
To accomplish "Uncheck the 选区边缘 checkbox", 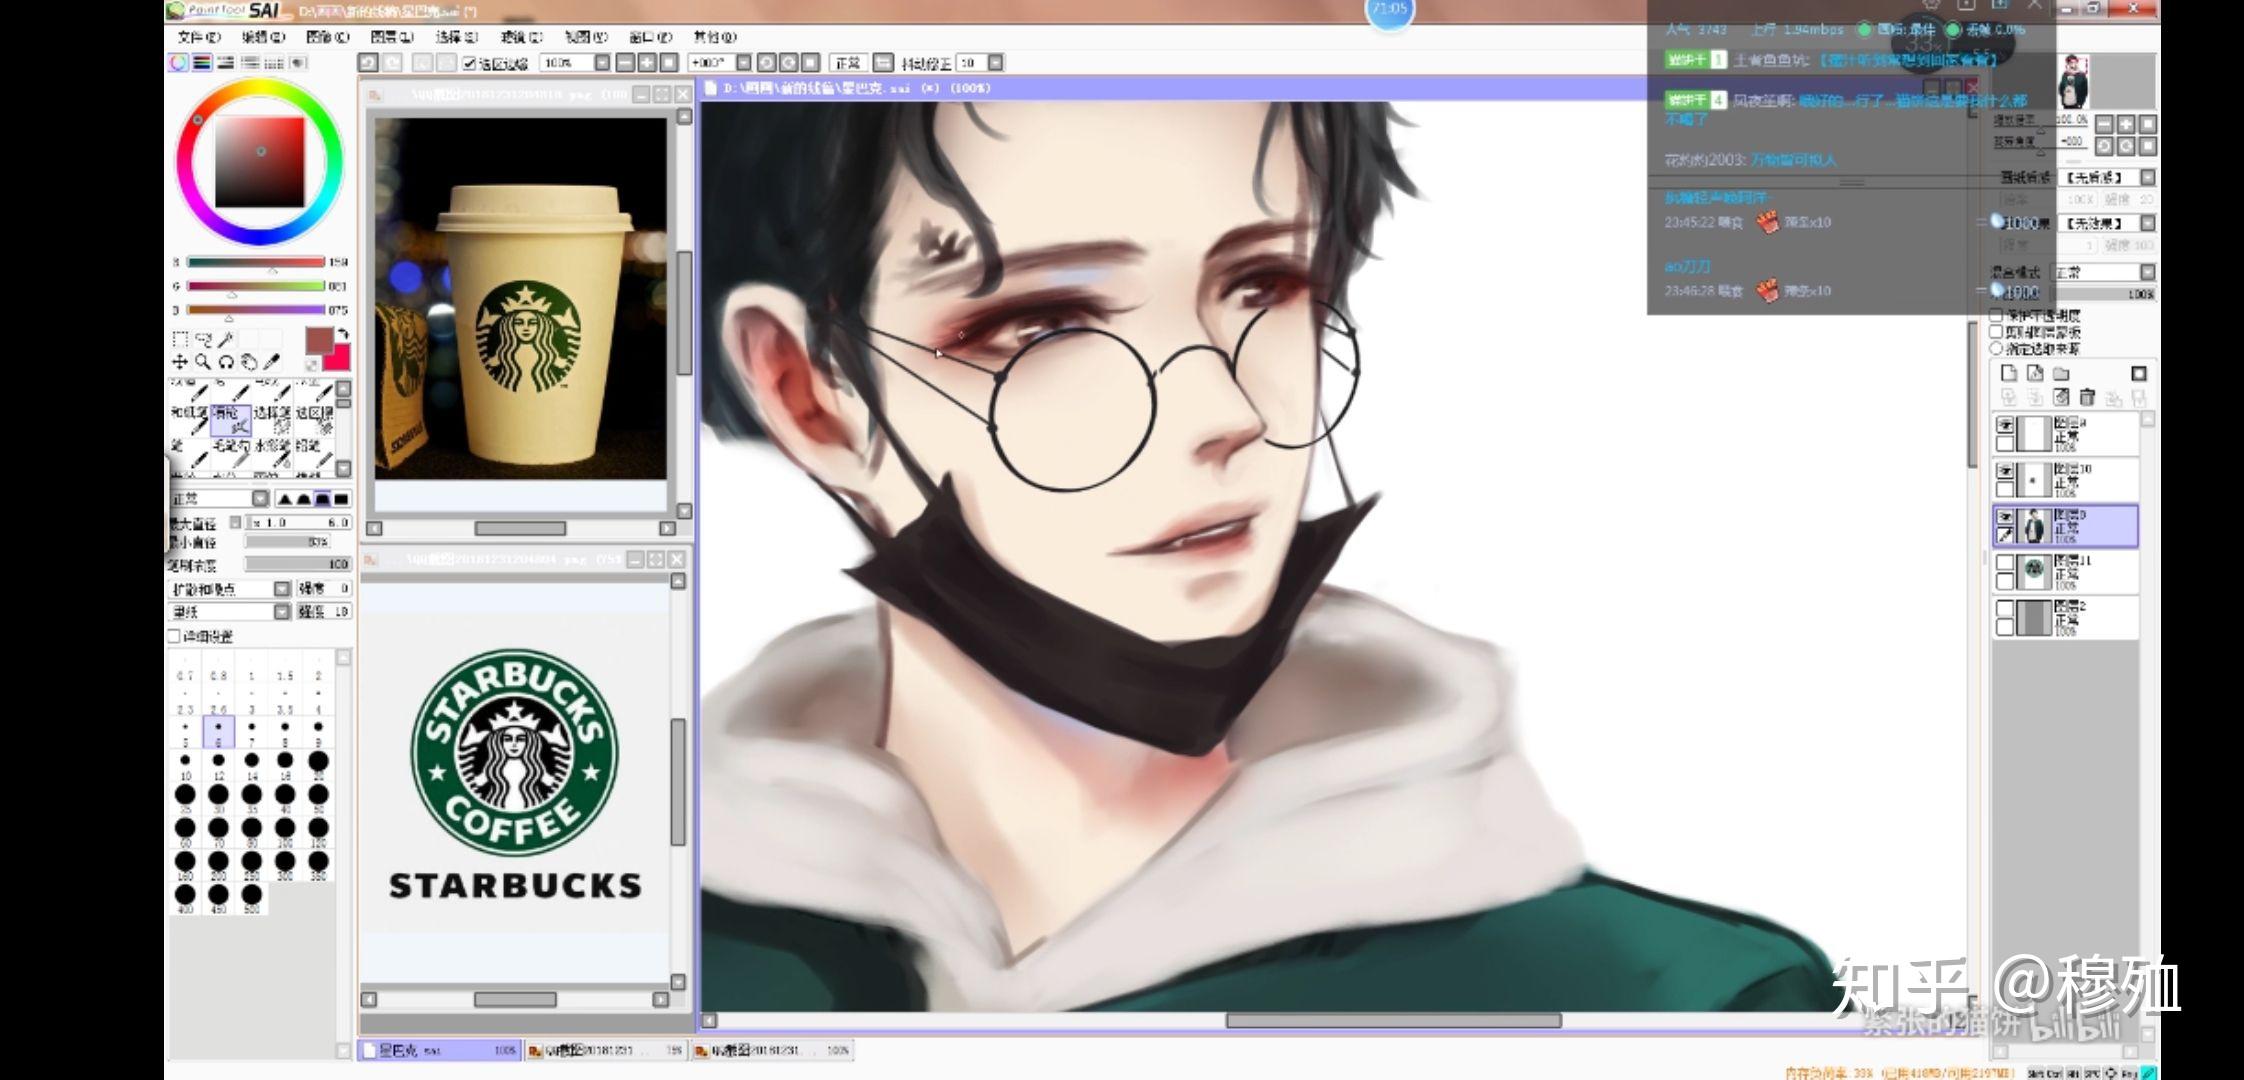I will (x=469, y=64).
